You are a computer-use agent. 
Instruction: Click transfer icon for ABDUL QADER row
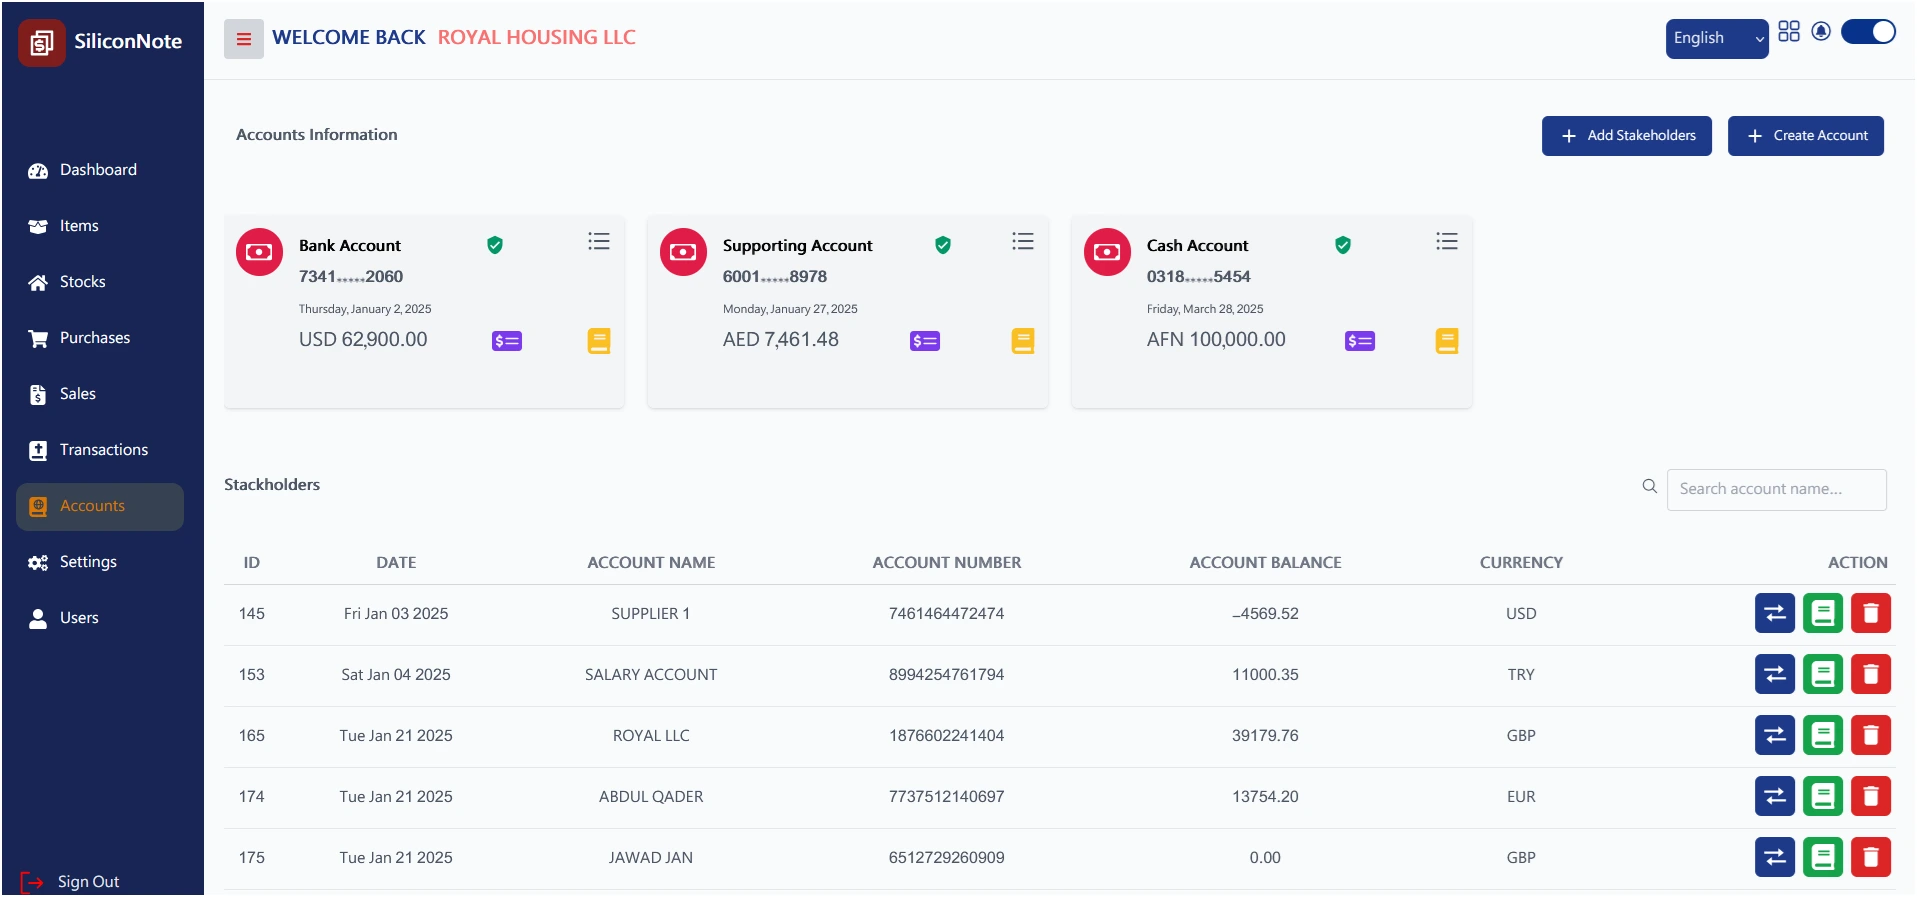[1774, 797]
